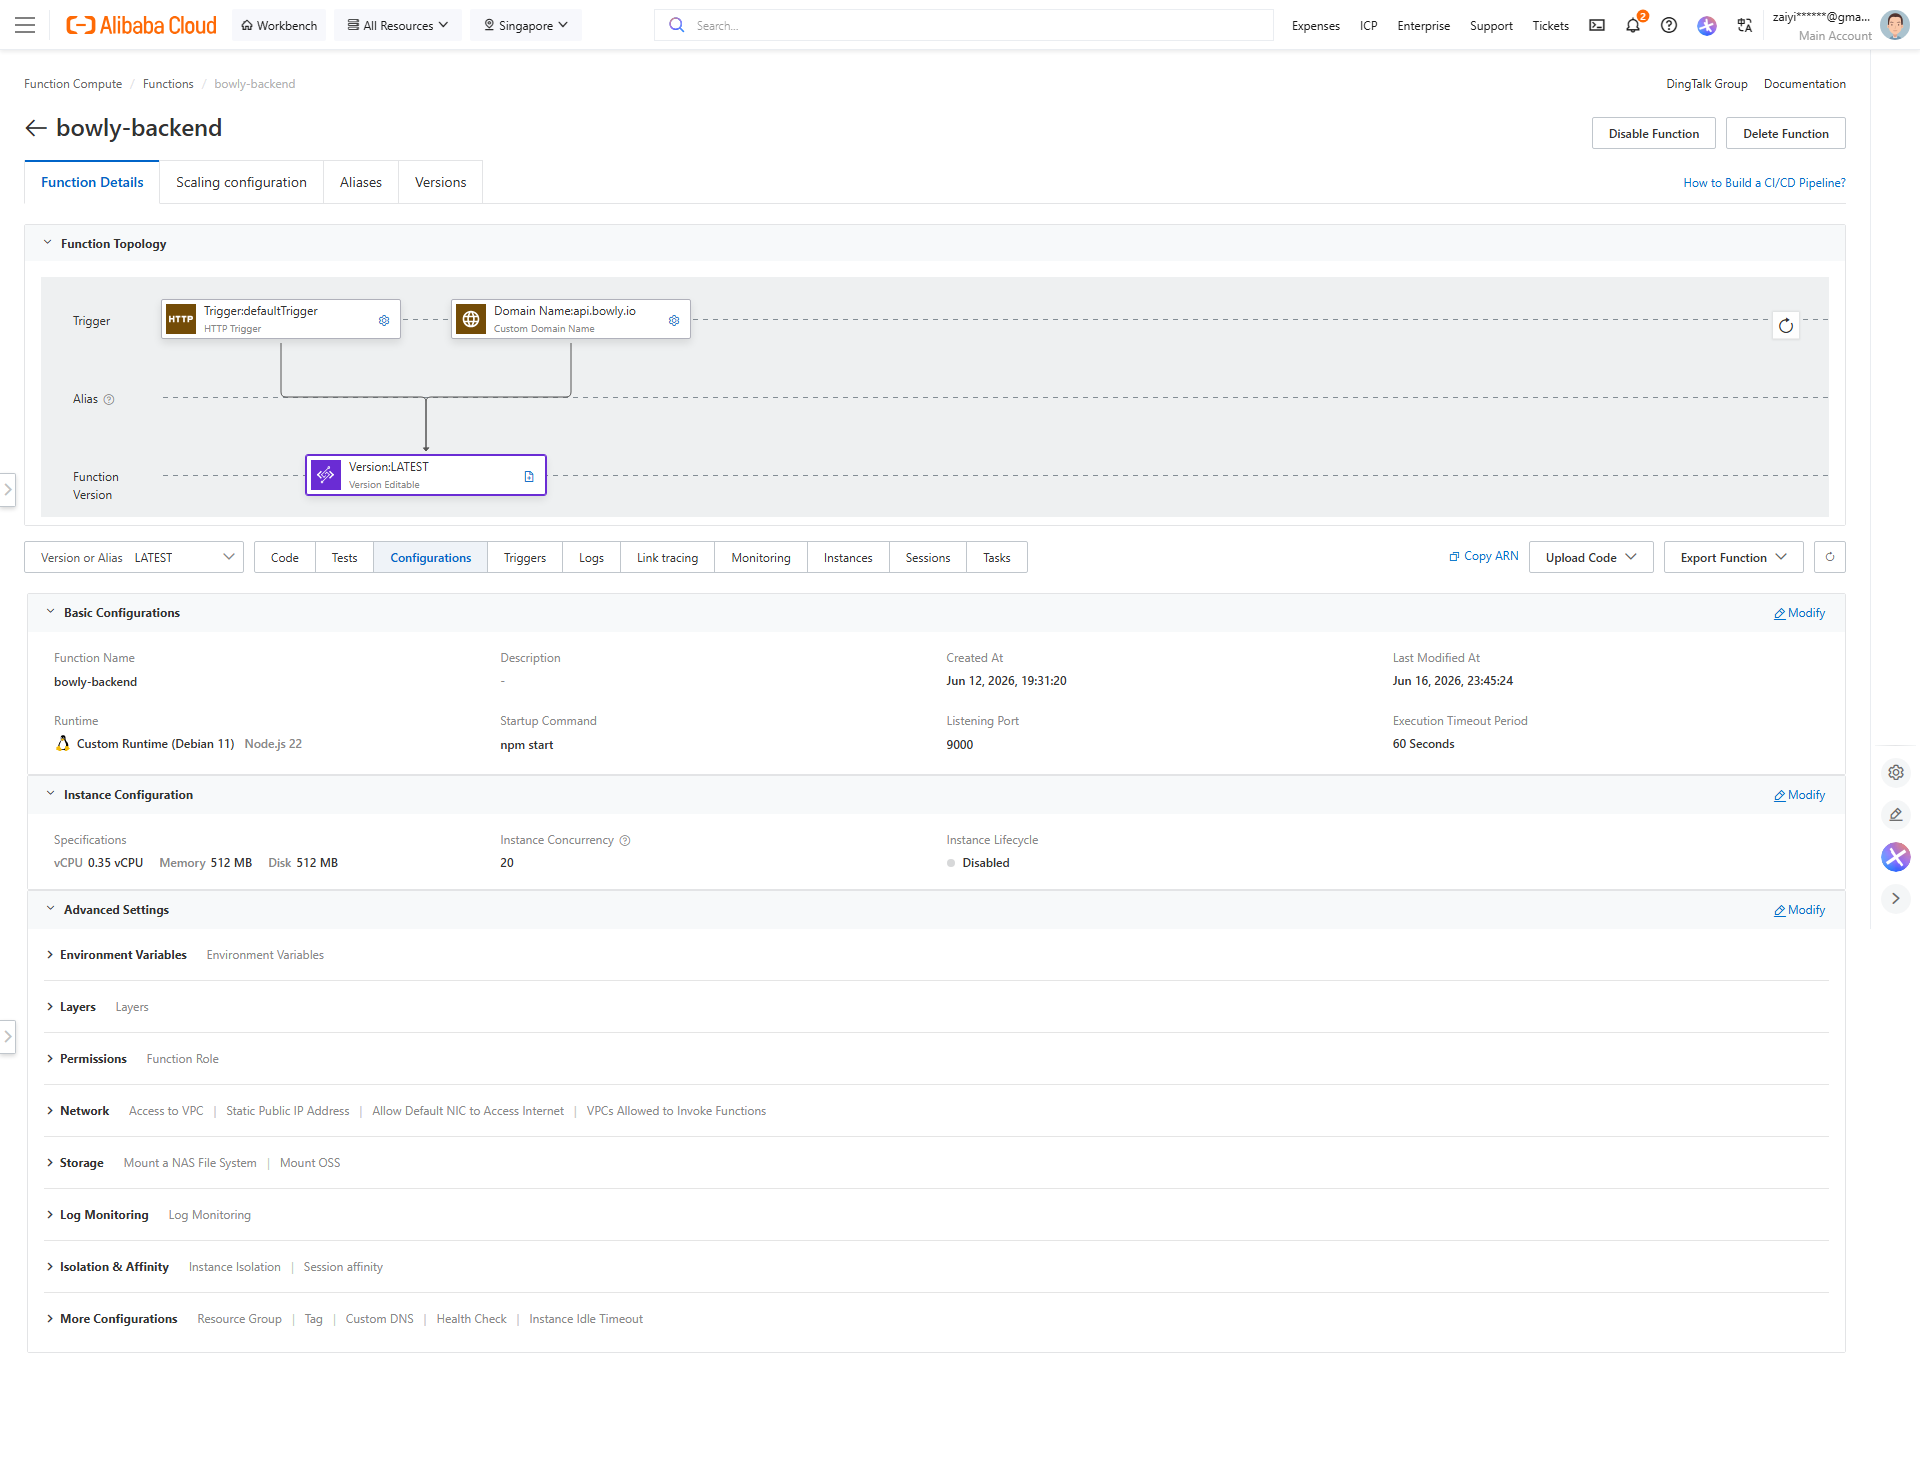Screen dimensions: 1920x1476
Task: Open the right sidebar edit feedback icon
Action: 1896,814
